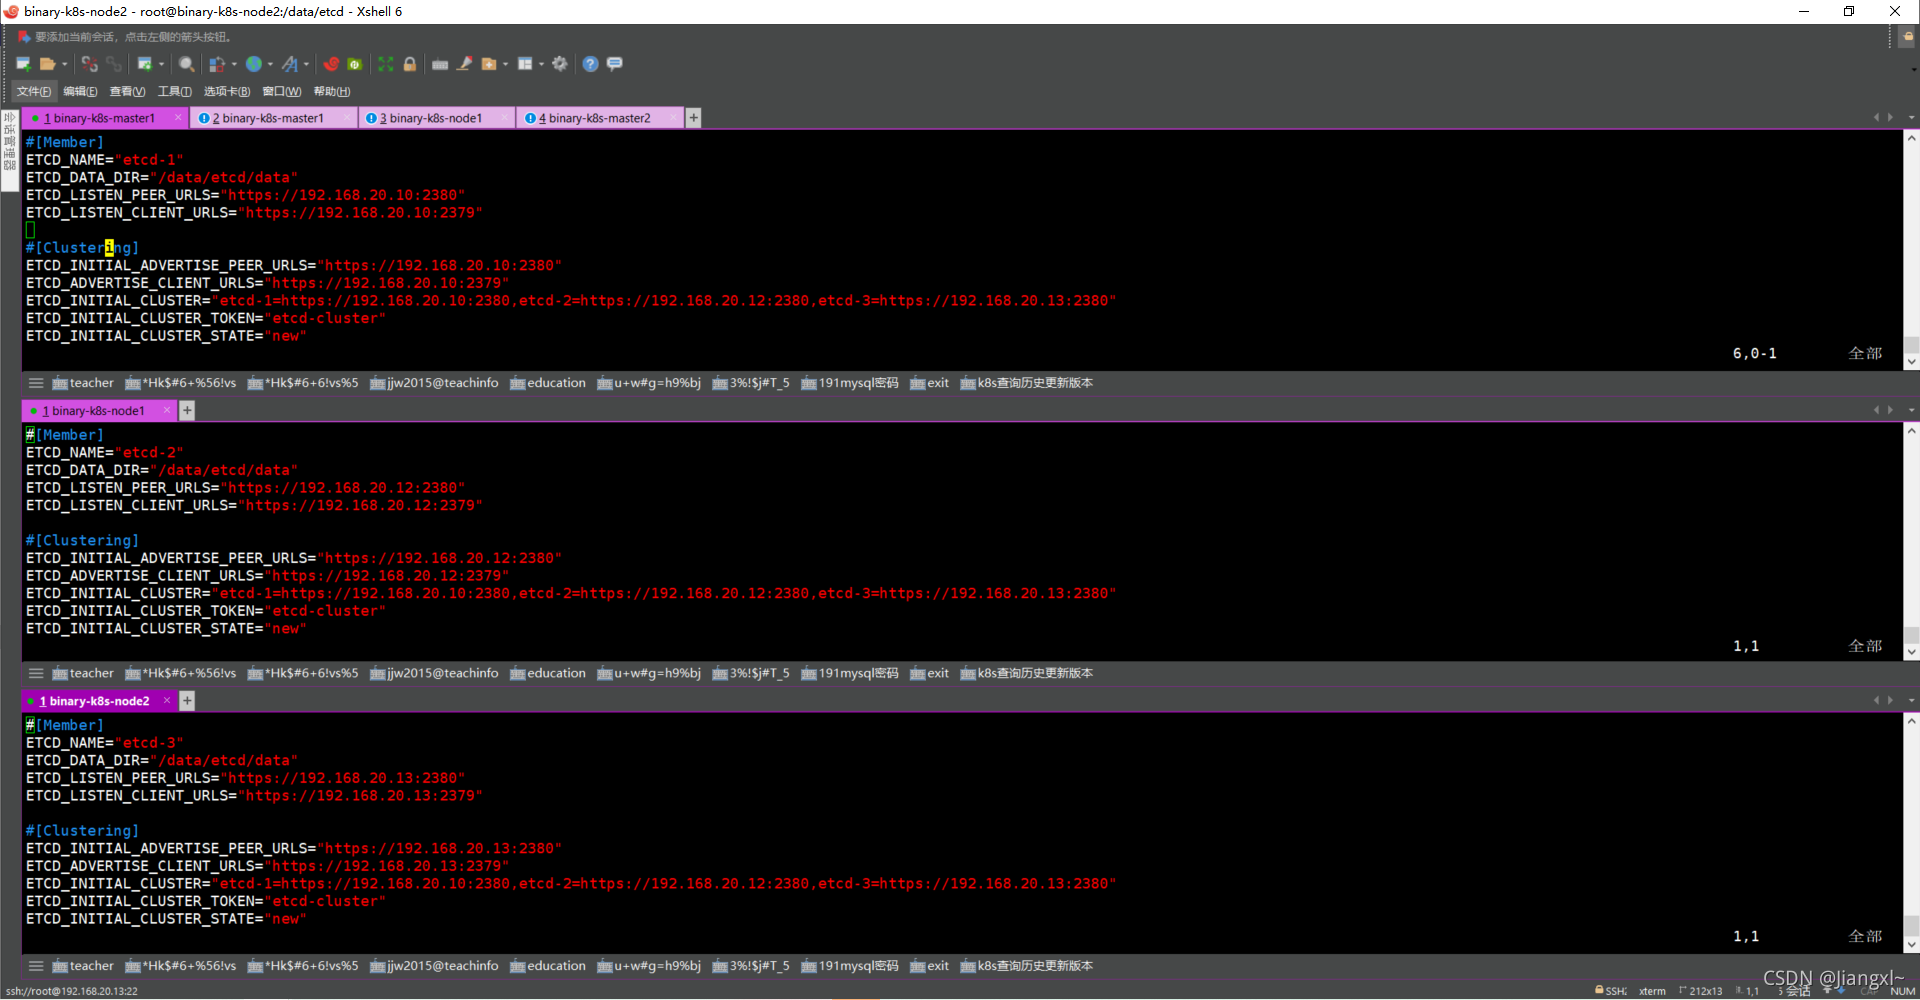Image resolution: width=1920 pixels, height=1000 pixels.
Task: Expand the new folder dropdown arrow
Action: [x=506, y=64]
